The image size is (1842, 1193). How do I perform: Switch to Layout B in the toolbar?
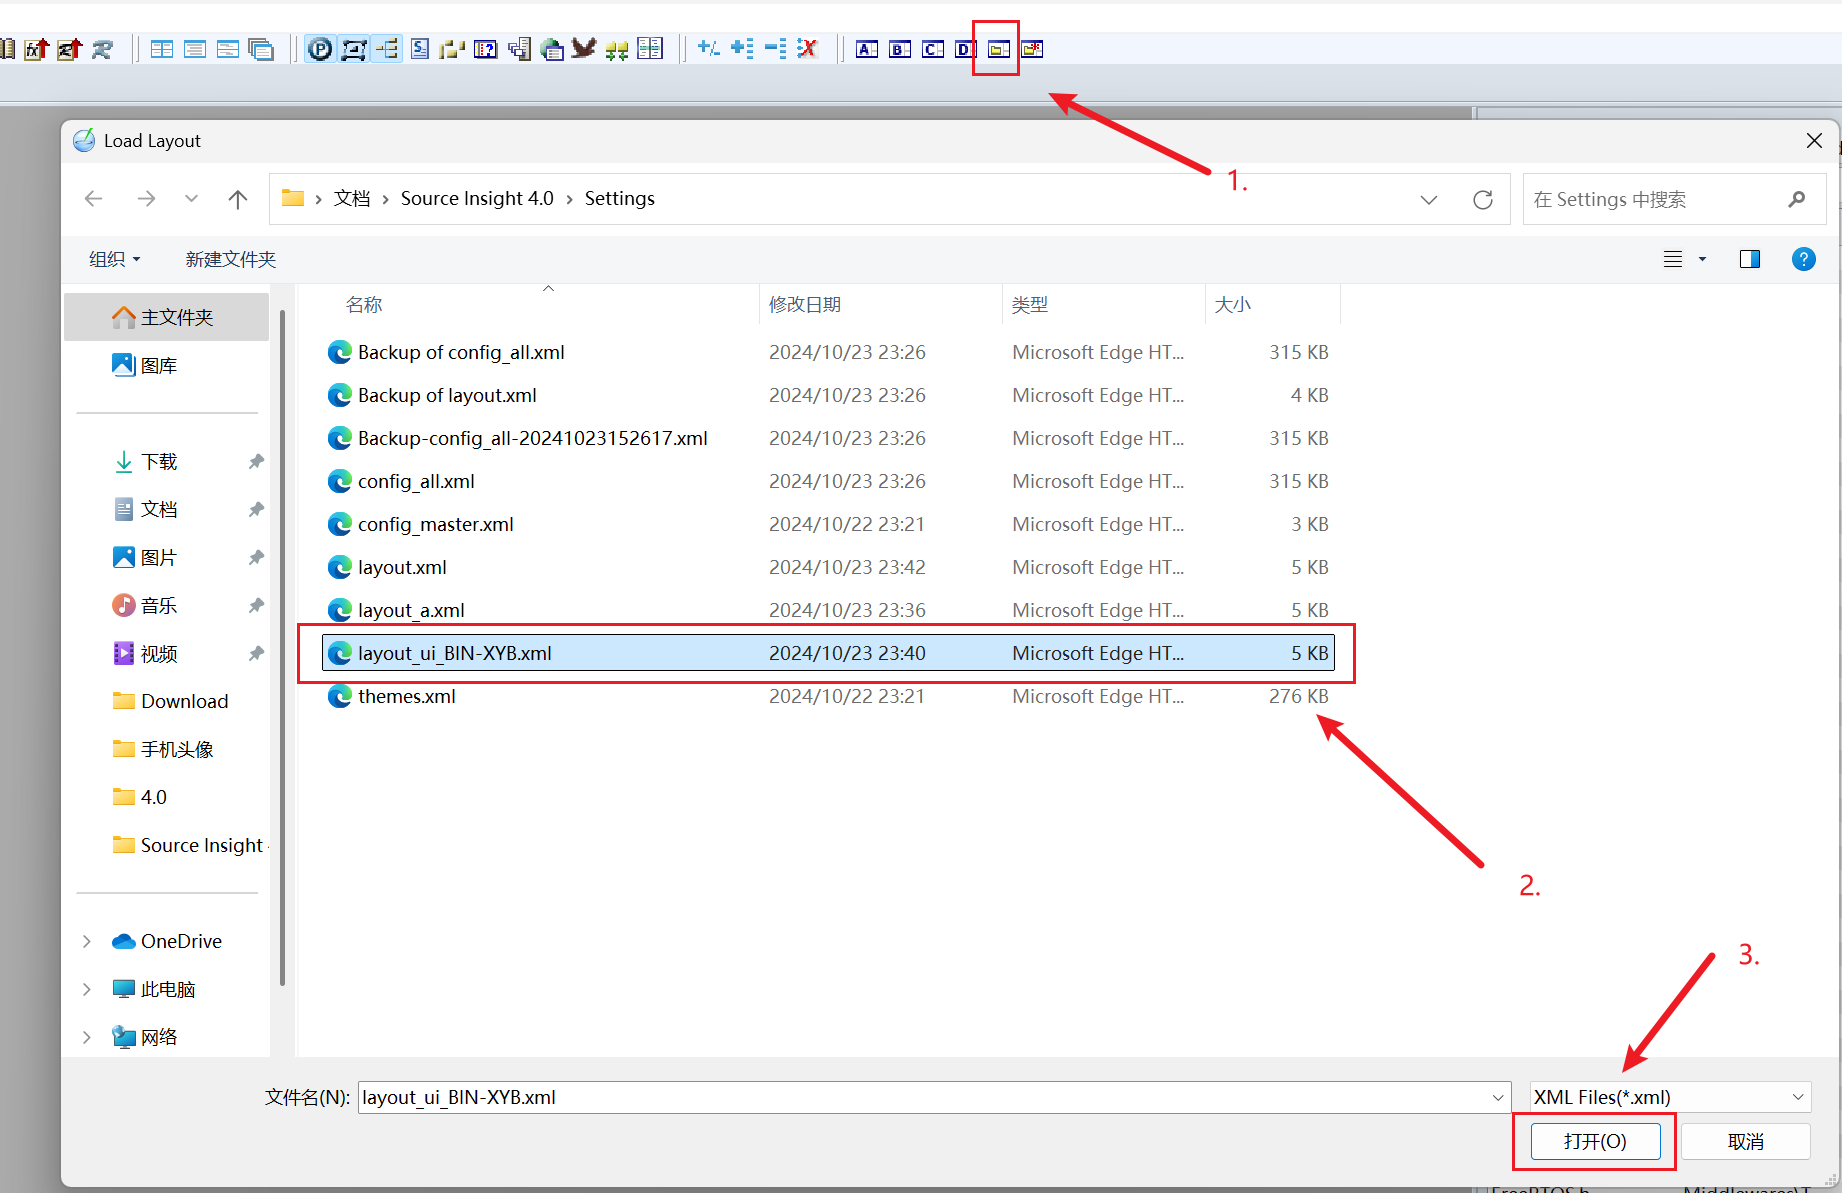coord(900,49)
